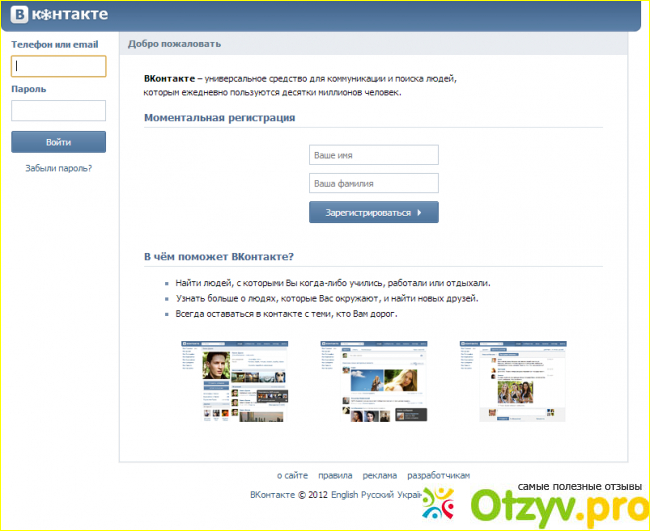Click the Телефон или email label
Screen dimensions: 650x531
pos(55,45)
